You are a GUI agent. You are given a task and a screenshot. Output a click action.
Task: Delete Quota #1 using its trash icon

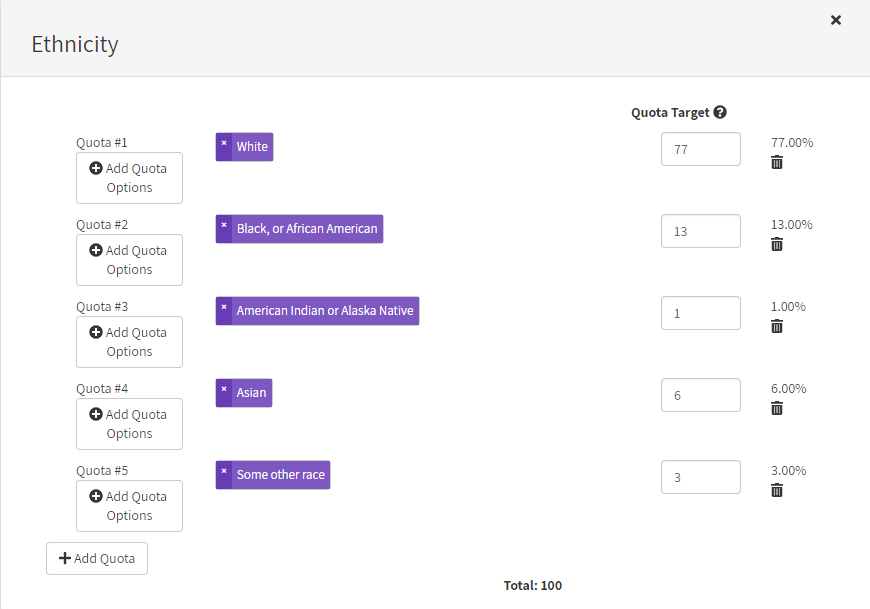[777, 162]
